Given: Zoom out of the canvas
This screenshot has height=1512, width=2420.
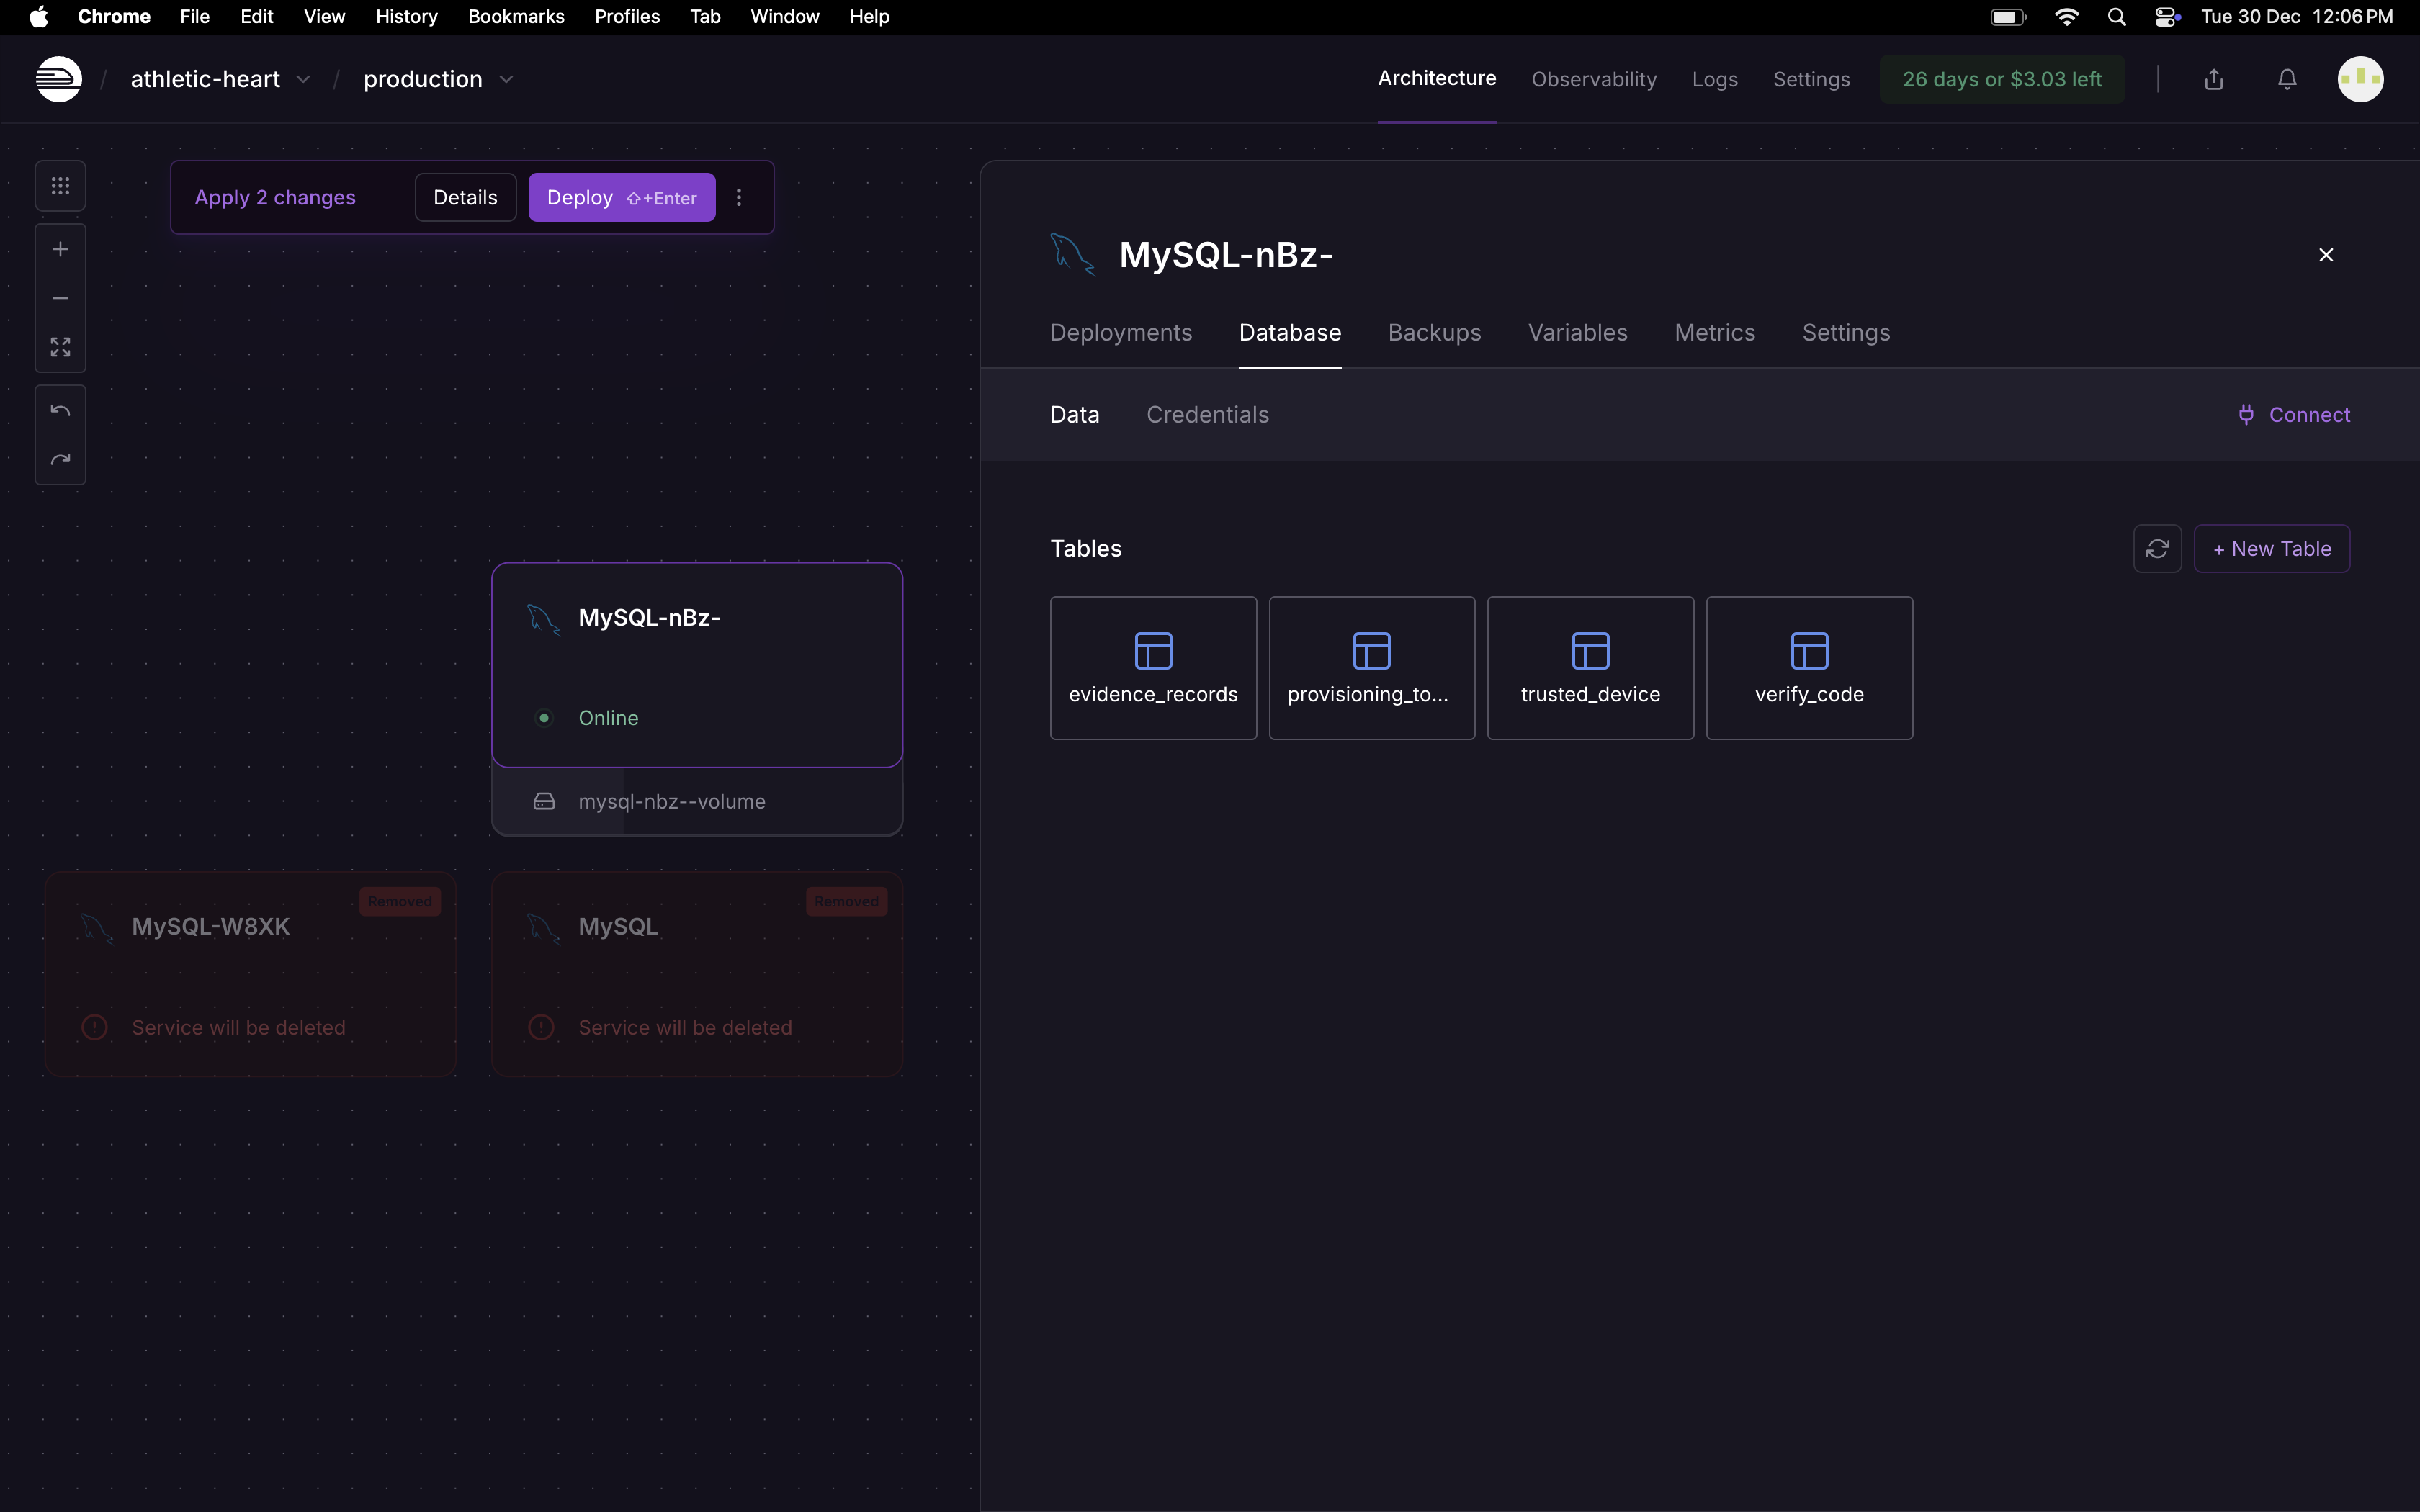Looking at the screenshot, I should (x=60, y=298).
